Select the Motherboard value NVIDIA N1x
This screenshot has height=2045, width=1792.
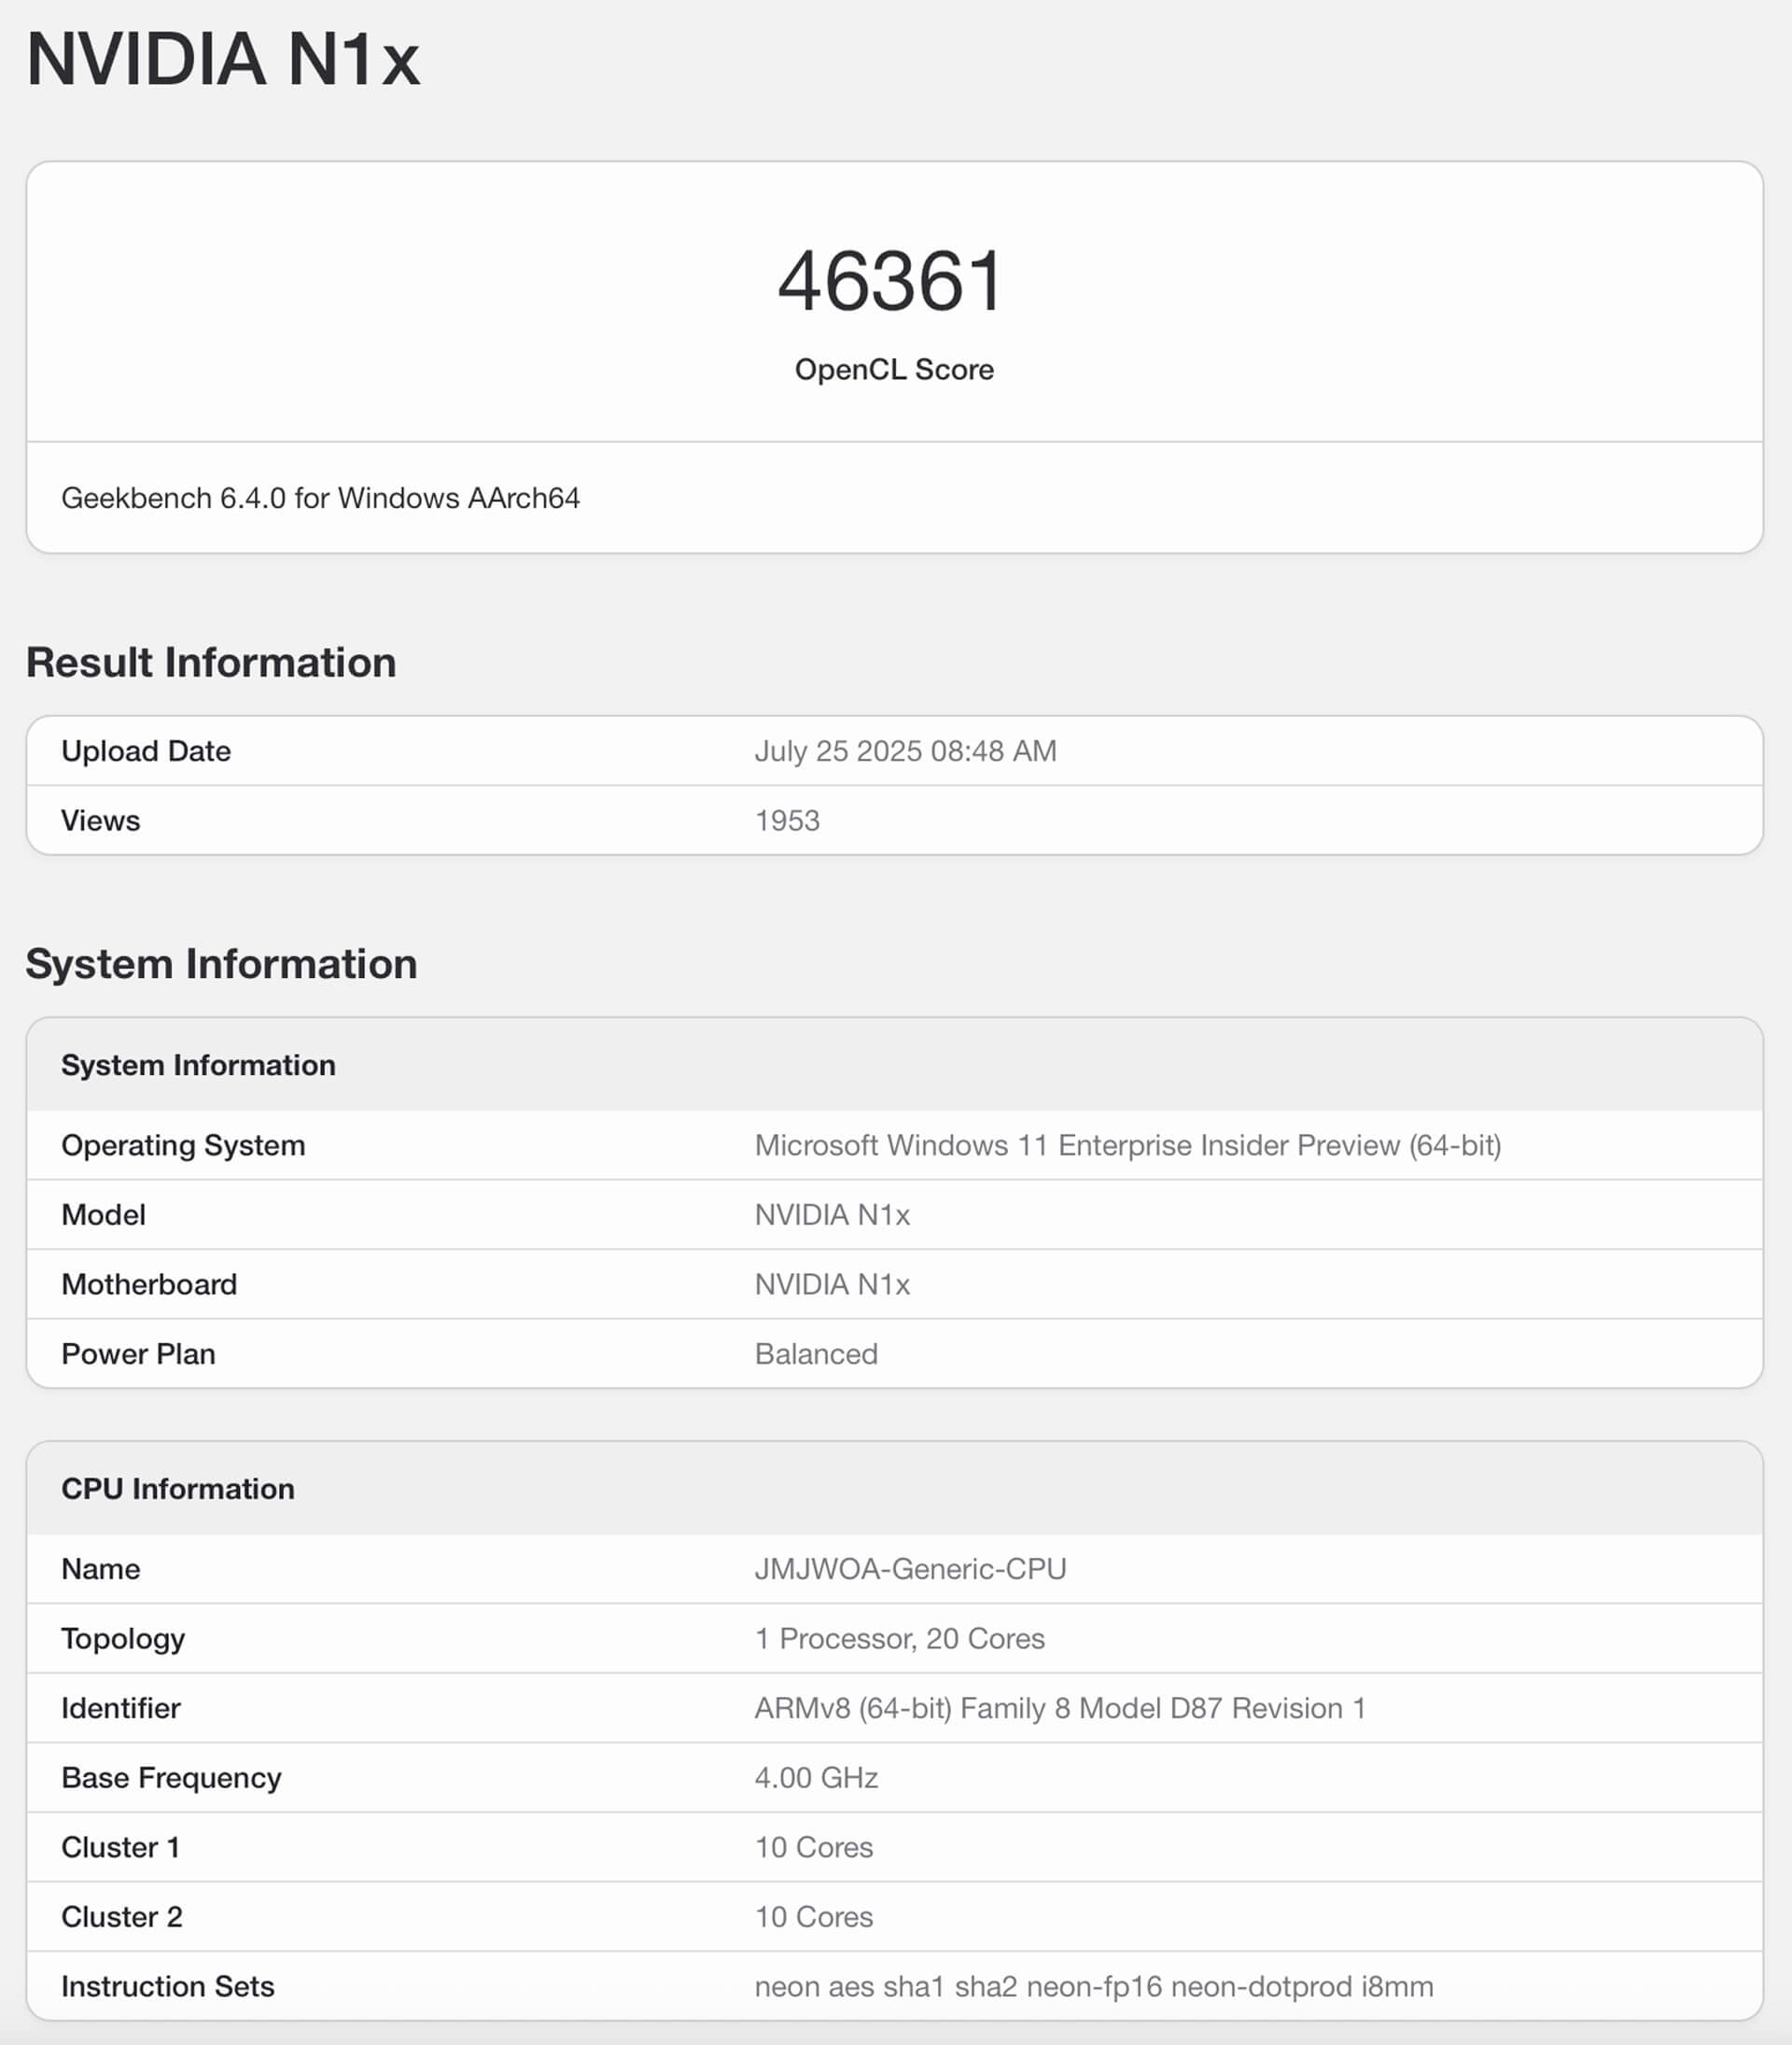click(x=832, y=1284)
